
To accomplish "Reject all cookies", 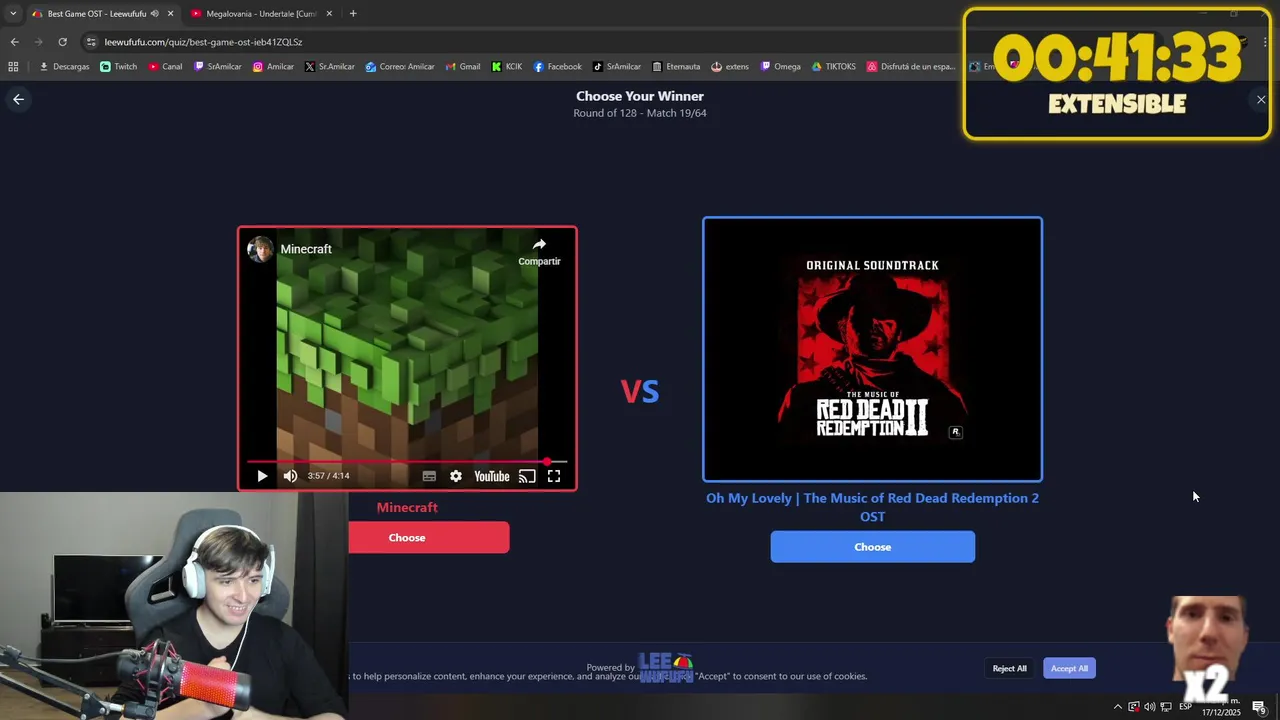I will click(x=1009, y=668).
